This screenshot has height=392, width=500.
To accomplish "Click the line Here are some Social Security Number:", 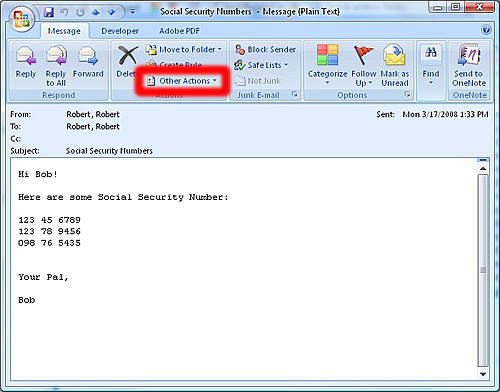I will 123,197.
